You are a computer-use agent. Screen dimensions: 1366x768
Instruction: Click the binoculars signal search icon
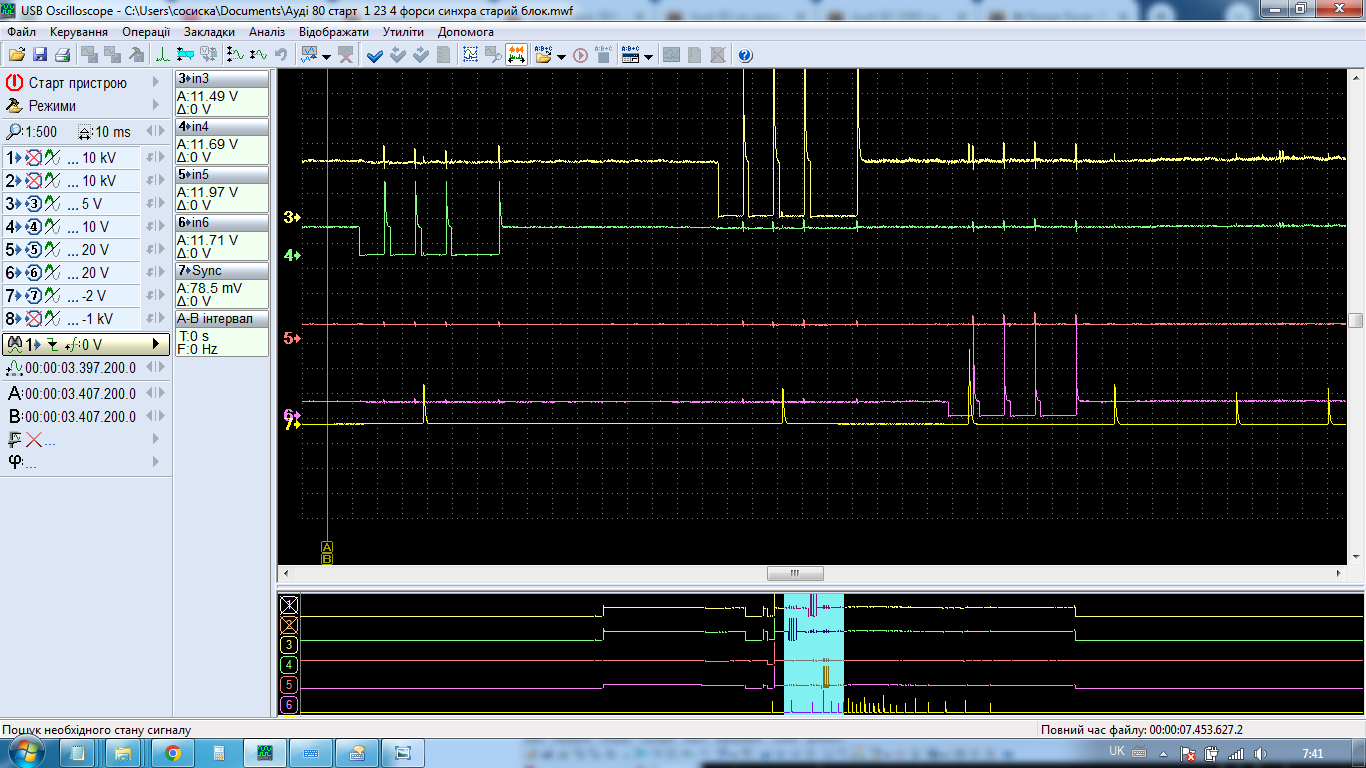pos(14,344)
